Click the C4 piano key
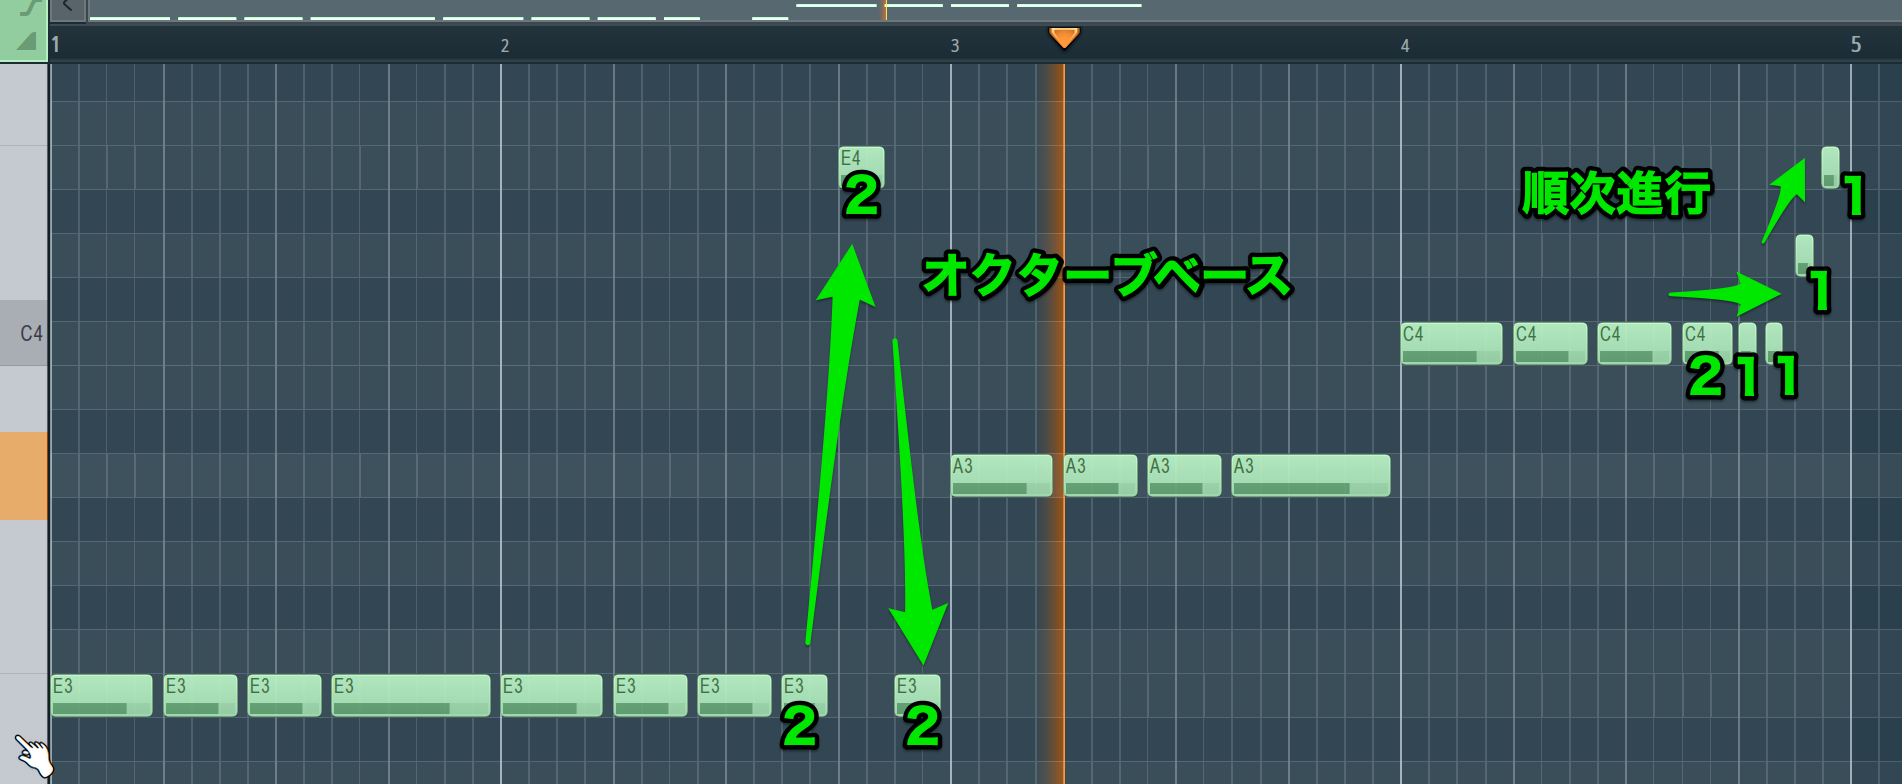The width and height of the screenshot is (1902, 784). click(x=23, y=333)
